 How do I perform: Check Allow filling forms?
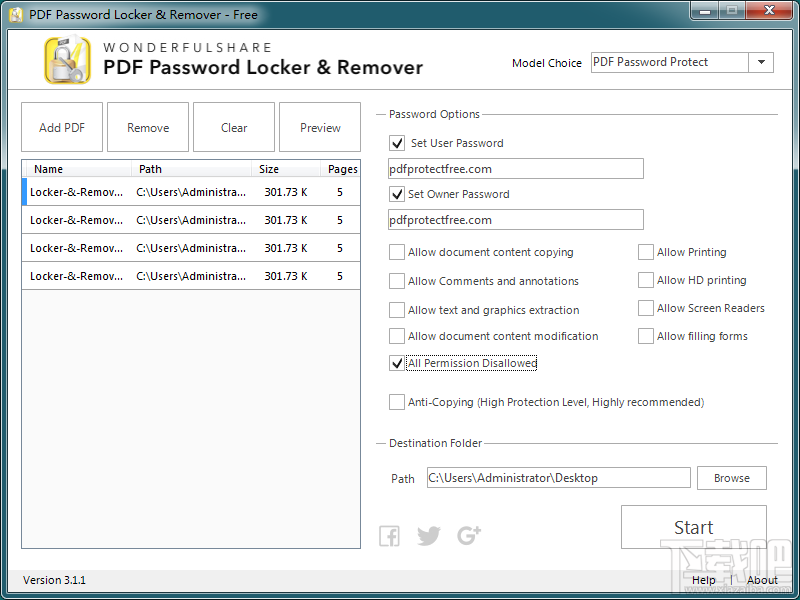point(646,336)
